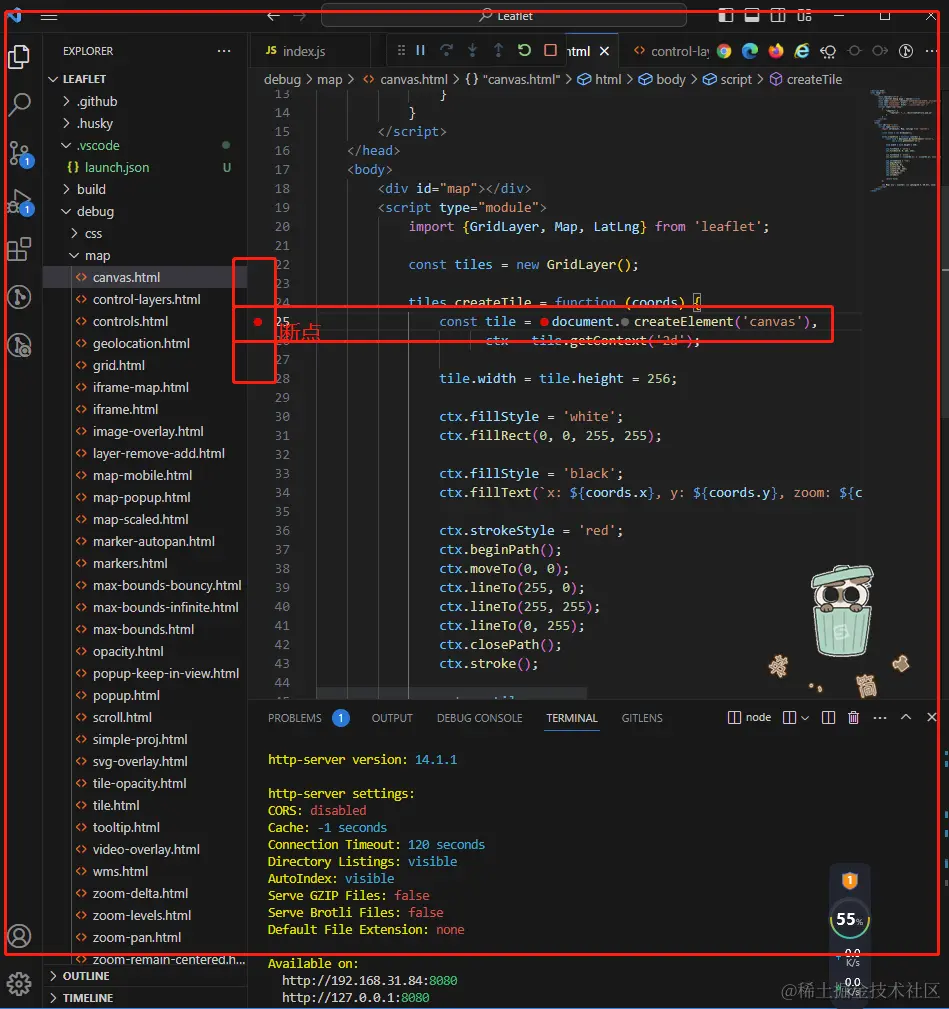The height and width of the screenshot is (1009, 949).
Task: Open markers.html in the file tree
Action: point(145,563)
